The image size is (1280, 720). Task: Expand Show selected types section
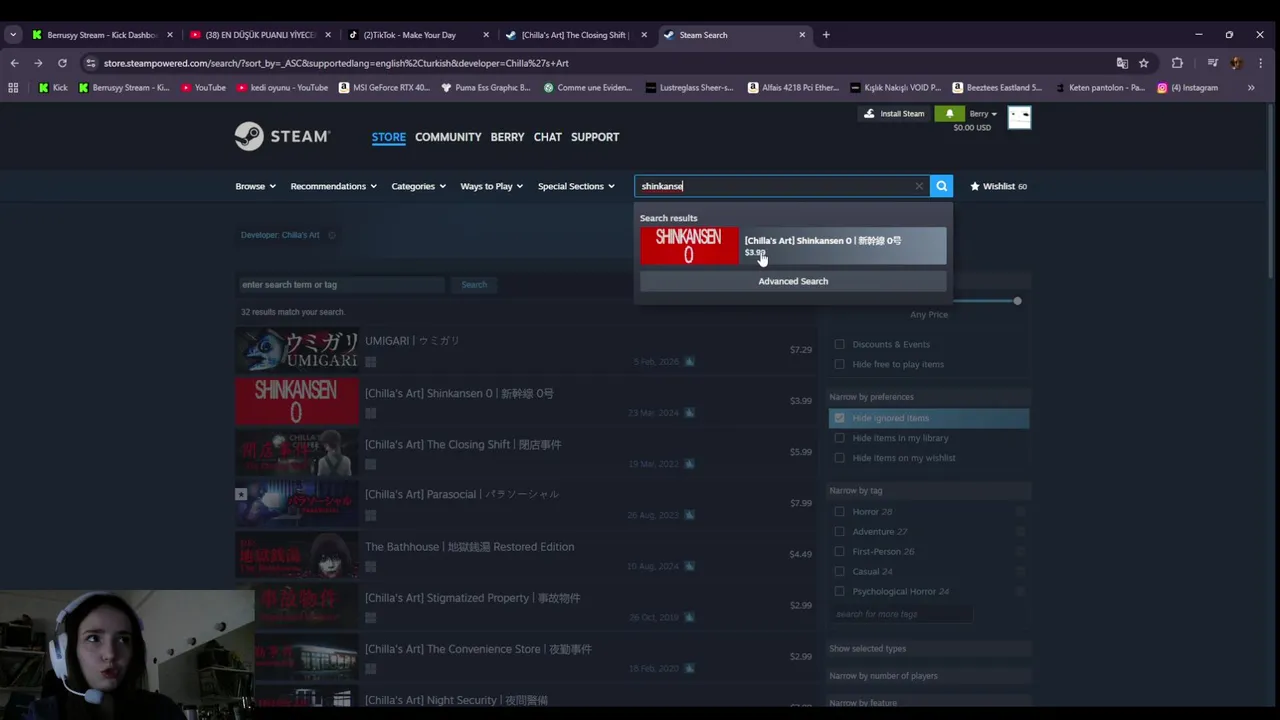pos(928,649)
